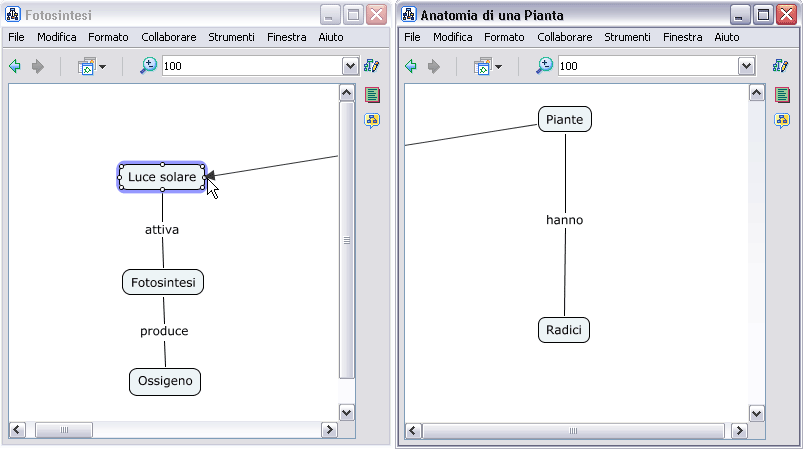Expand zoom level dropdown in Fotosintesi window

pyautogui.click(x=350, y=67)
